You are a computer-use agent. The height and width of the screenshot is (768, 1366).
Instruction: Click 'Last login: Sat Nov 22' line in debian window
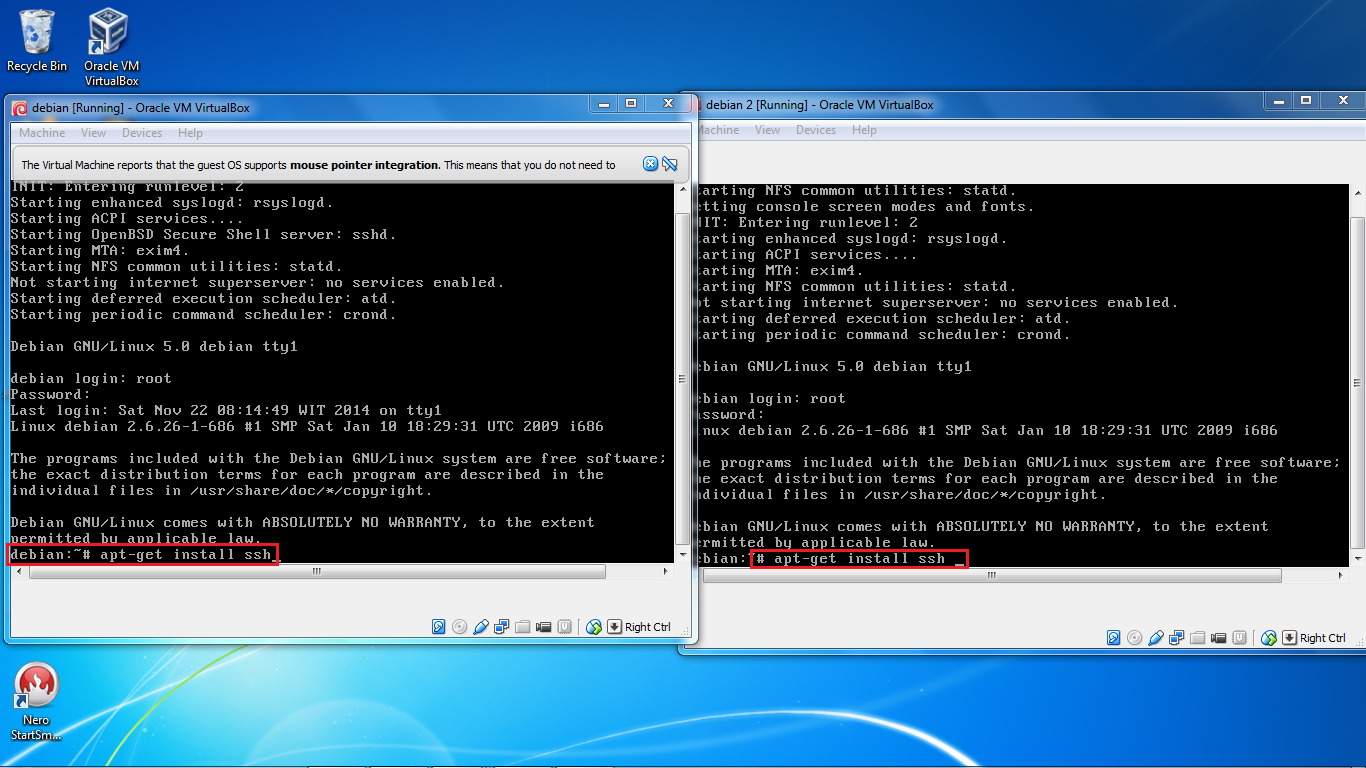[x=226, y=411]
